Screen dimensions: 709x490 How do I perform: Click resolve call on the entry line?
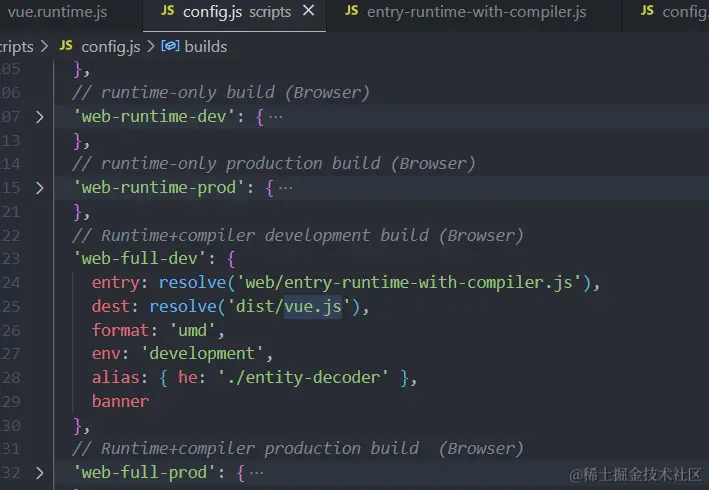pyautogui.click(x=192, y=283)
